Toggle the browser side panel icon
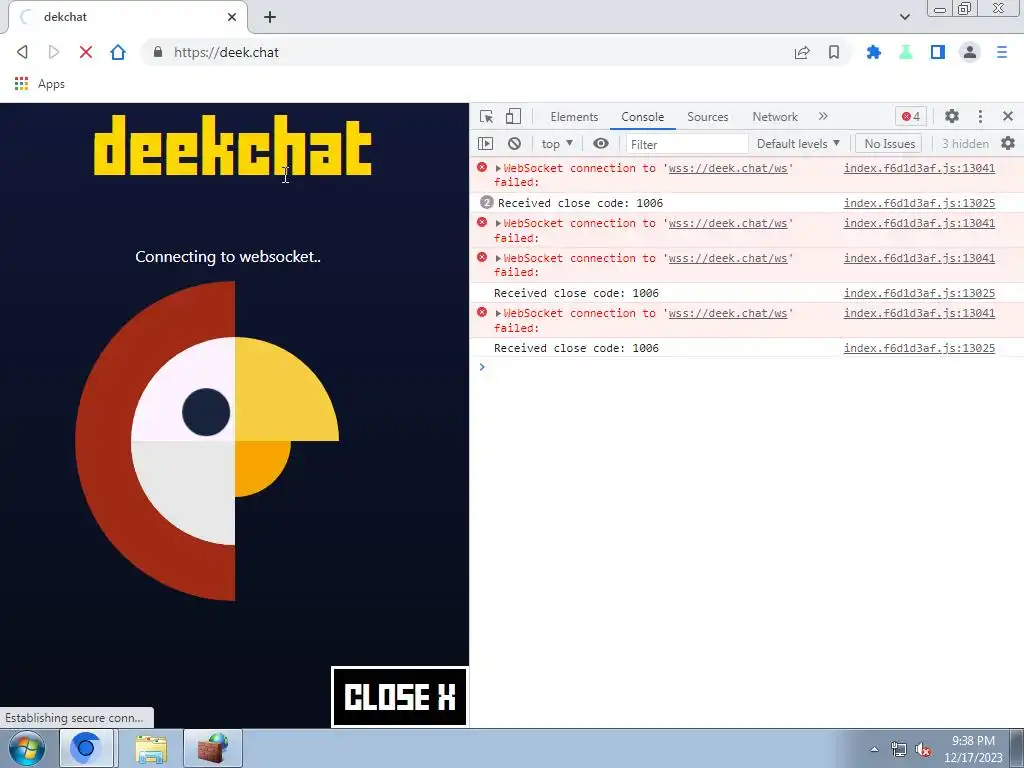This screenshot has width=1024, height=768. click(938, 52)
